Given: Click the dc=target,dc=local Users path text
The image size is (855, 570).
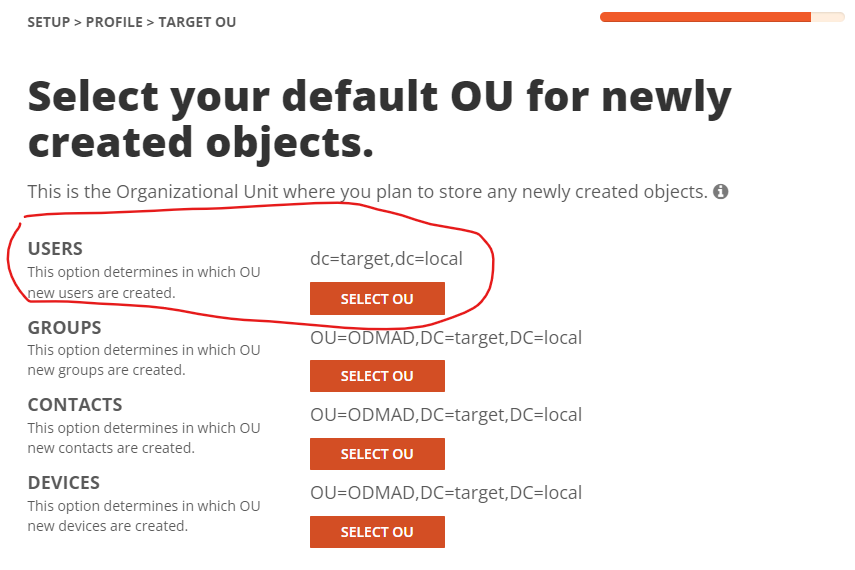Looking at the screenshot, I should tap(386, 259).
